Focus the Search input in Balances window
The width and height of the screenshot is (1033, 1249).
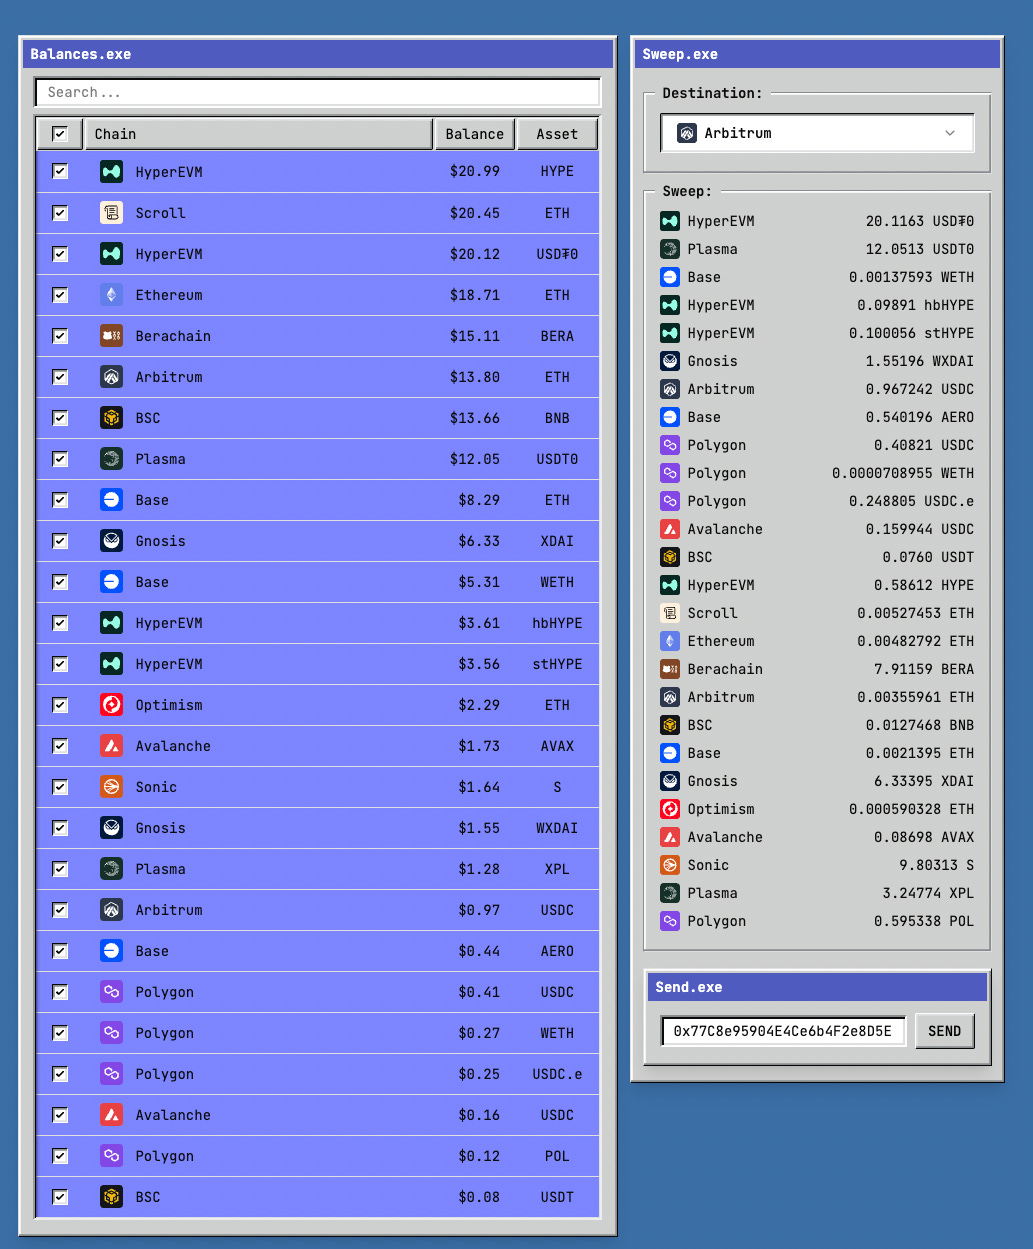coord(318,92)
